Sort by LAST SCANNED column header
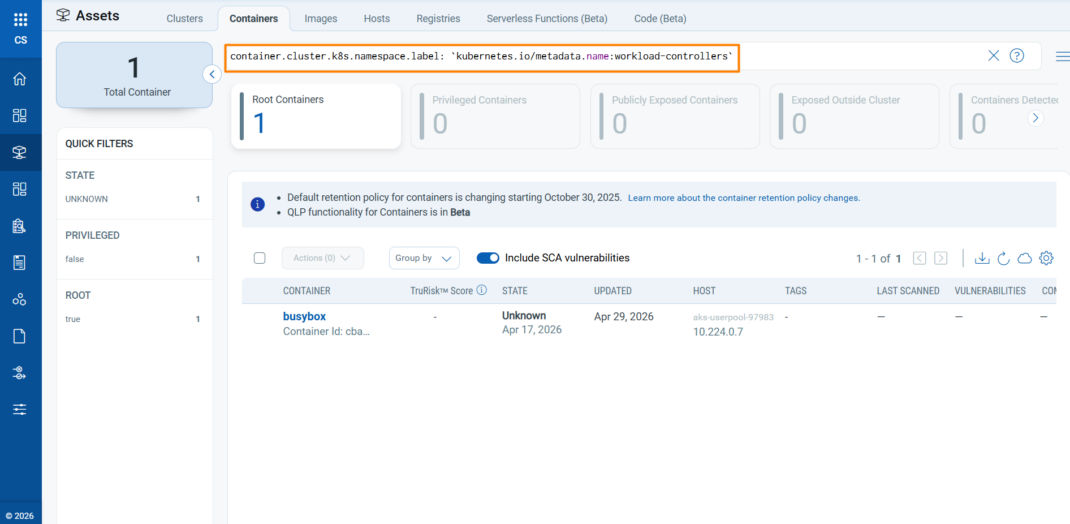The width and height of the screenshot is (1070, 524). [x=908, y=291]
